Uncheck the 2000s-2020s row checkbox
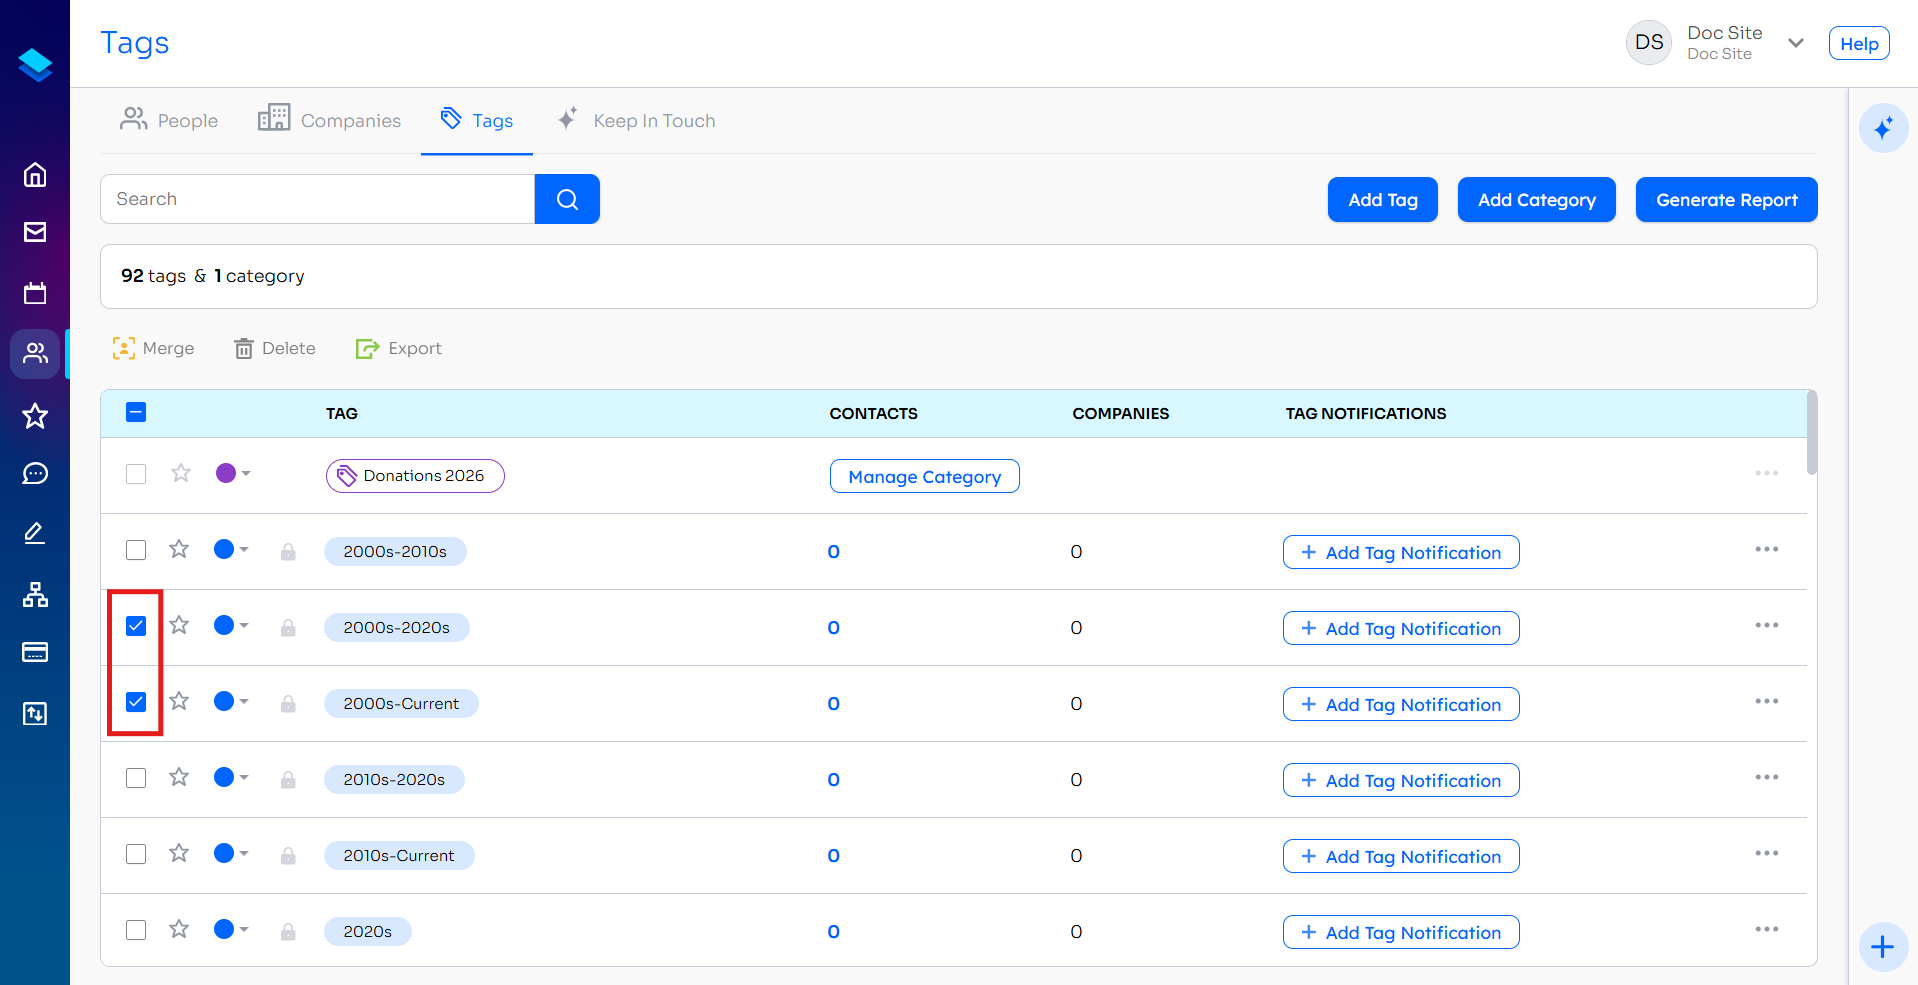This screenshot has height=985, width=1918. [x=136, y=626]
